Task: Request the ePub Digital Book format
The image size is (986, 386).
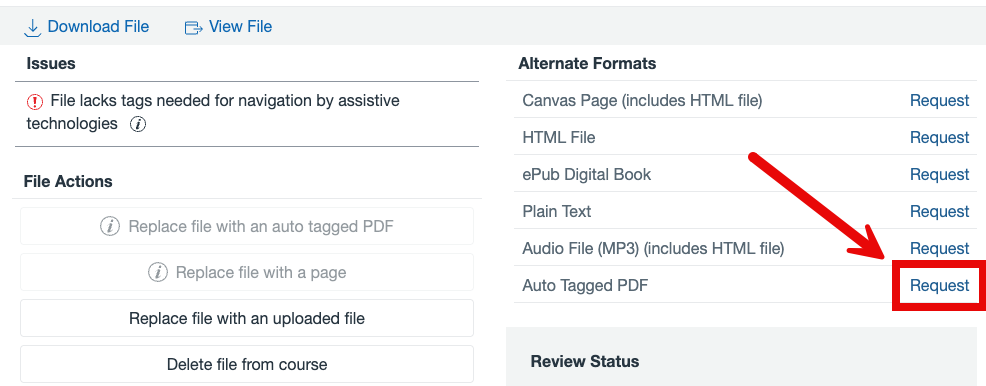Action: click(939, 174)
